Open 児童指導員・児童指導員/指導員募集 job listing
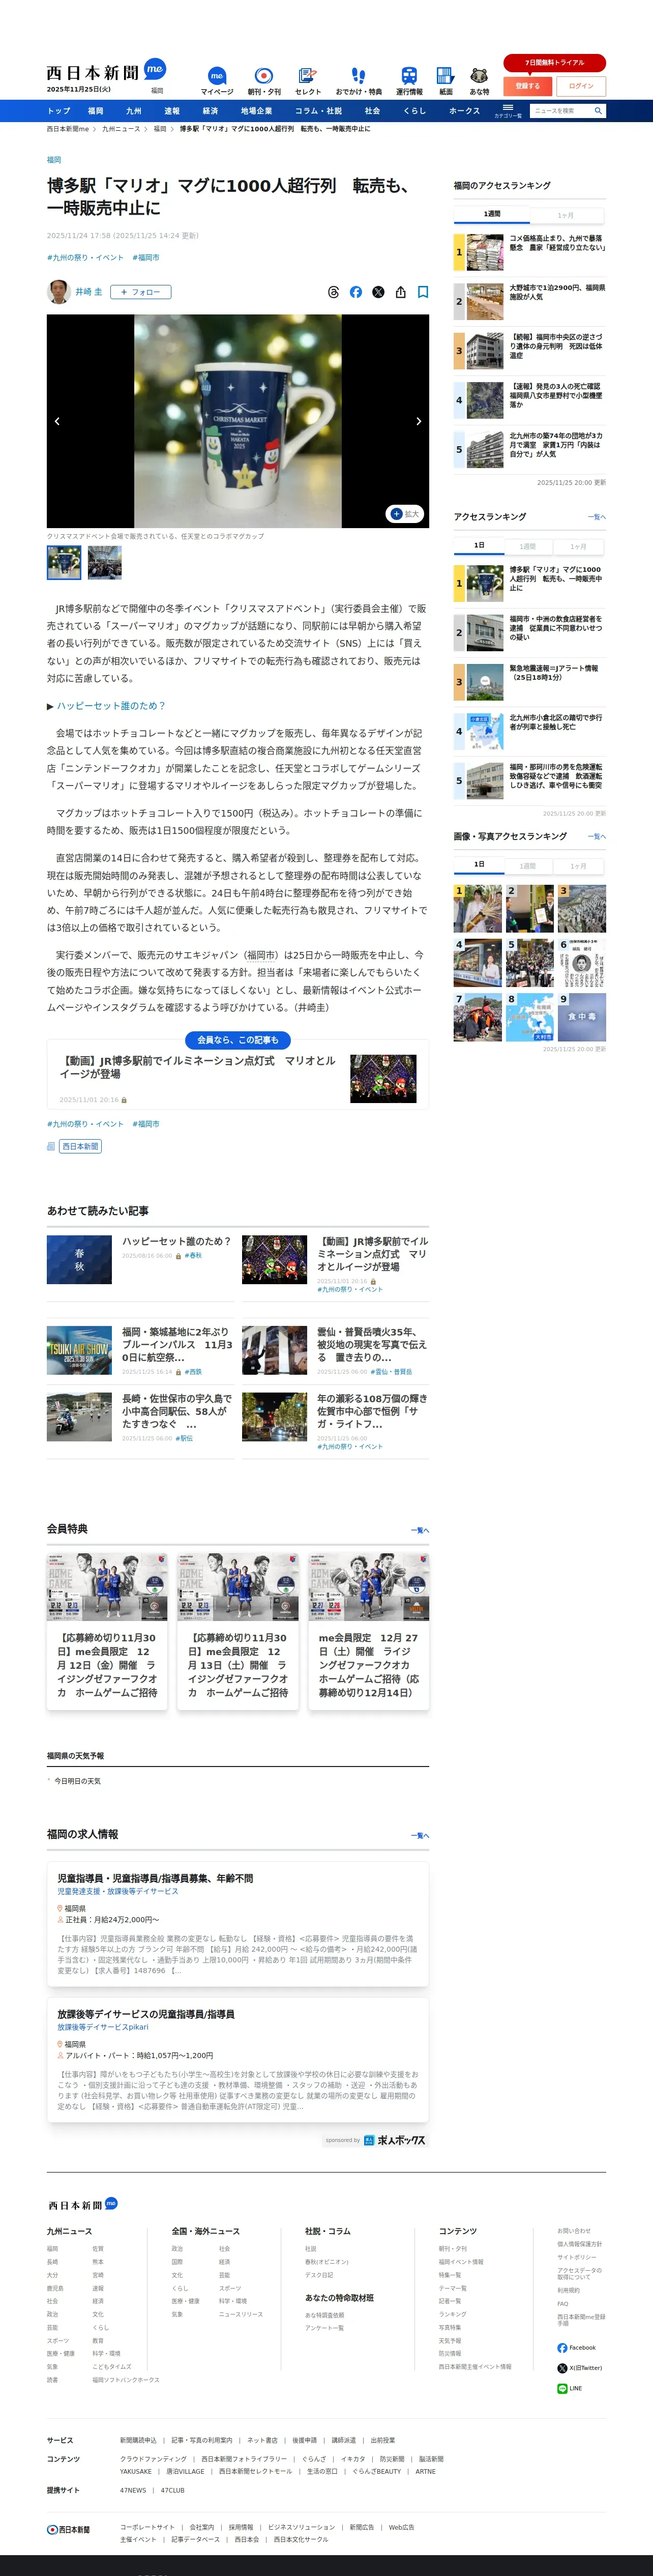 [238, 1924]
